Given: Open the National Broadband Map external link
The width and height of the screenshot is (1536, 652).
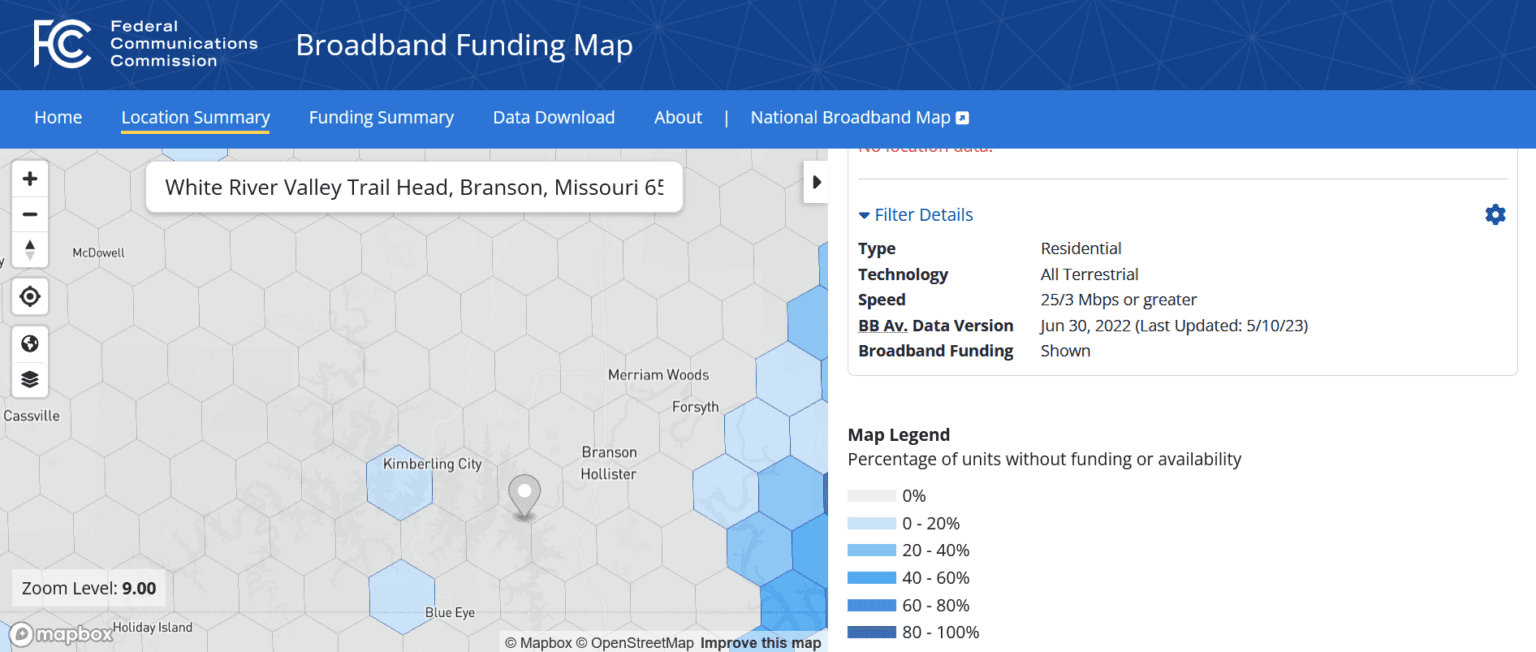Looking at the screenshot, I should 858,117.
